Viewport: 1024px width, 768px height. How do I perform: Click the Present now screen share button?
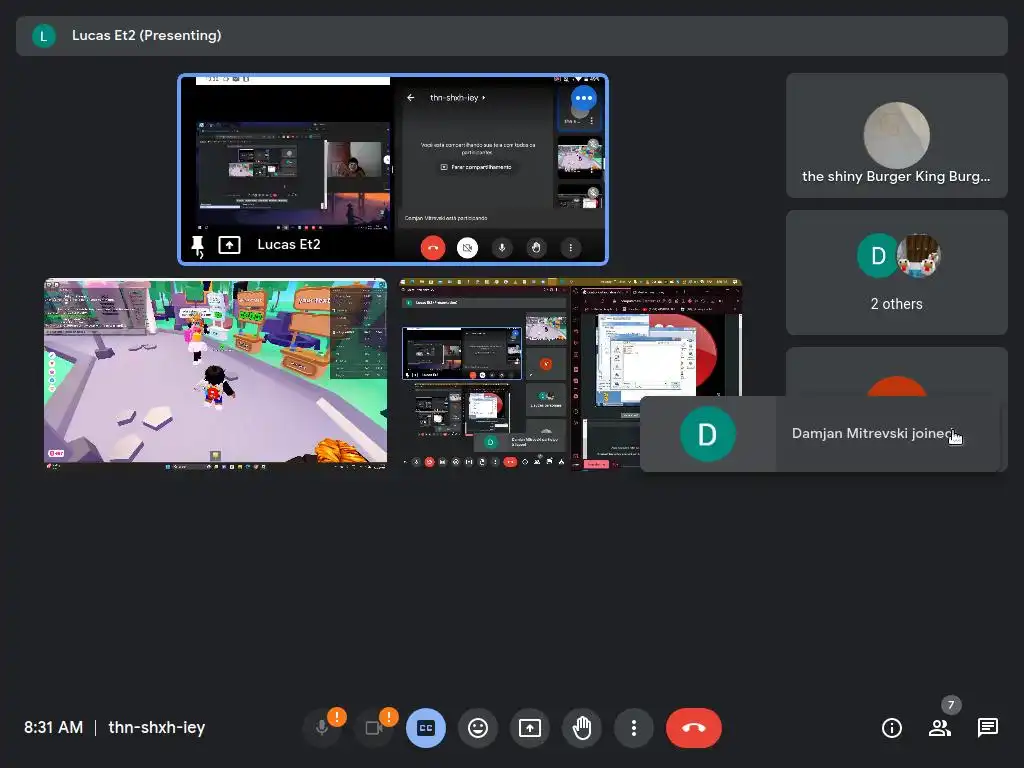click(530, 728)
